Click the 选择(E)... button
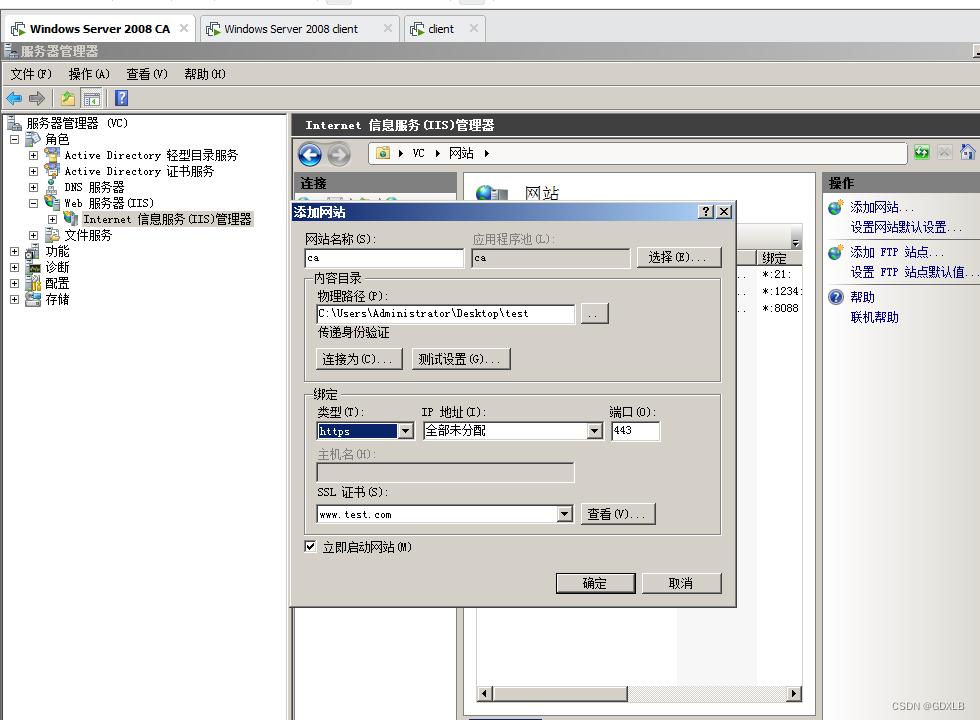 [679, 257]
